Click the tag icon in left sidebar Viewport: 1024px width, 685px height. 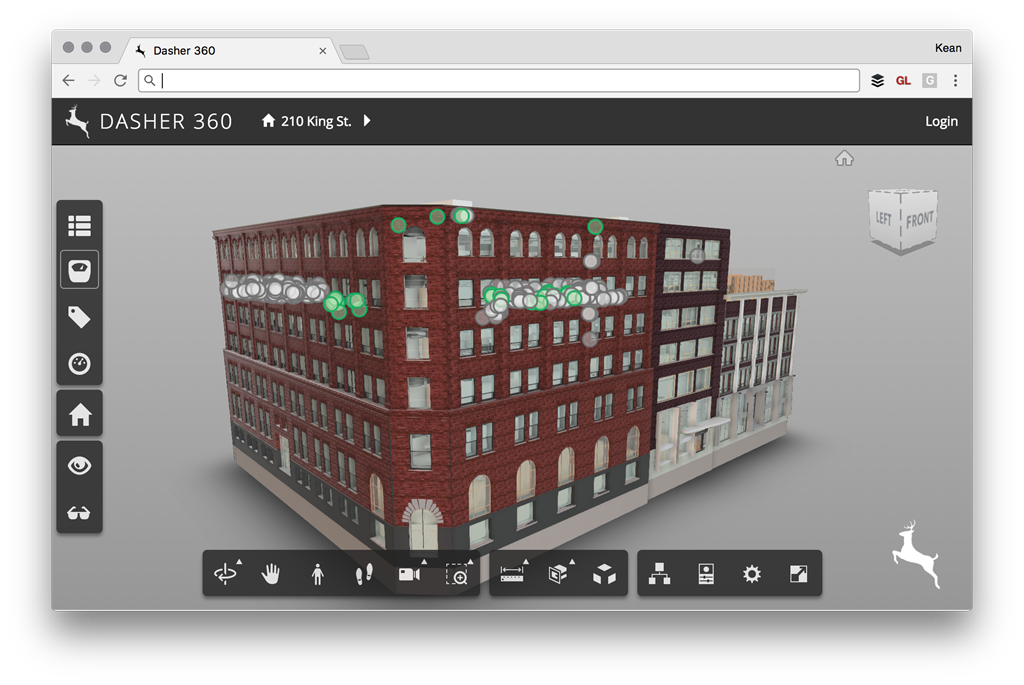click(79, 317)
